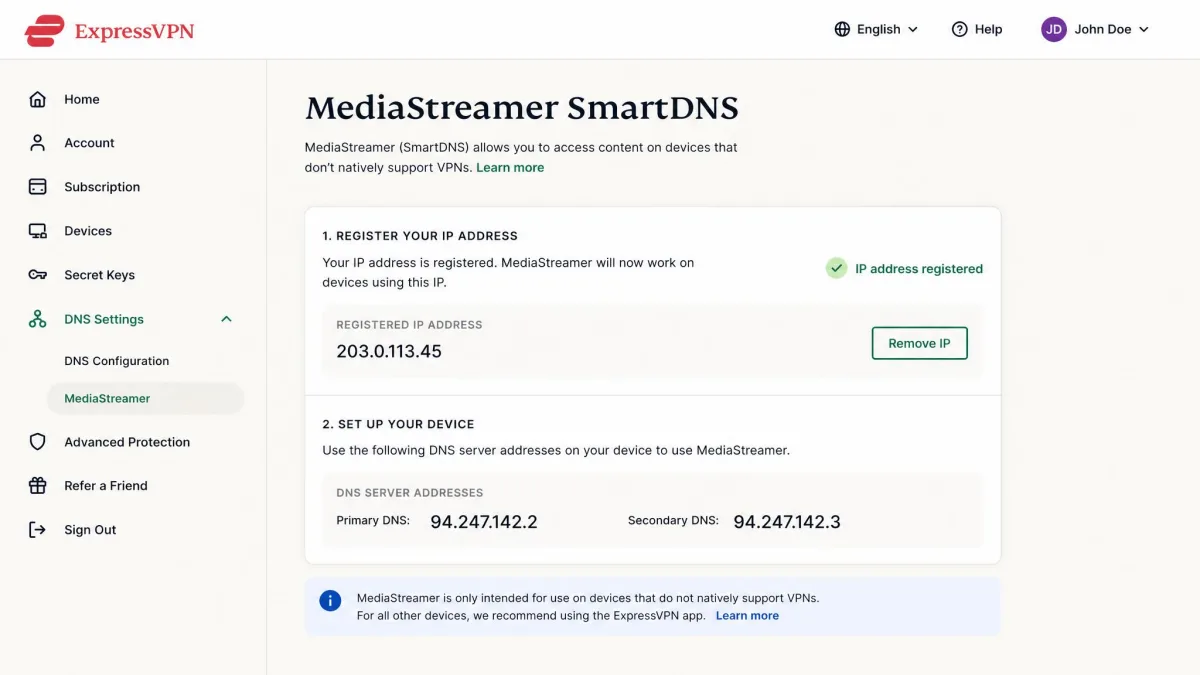Click the IP address registered status text
Viewport: 1200px width, 675px height.
(x=919, y=269)
